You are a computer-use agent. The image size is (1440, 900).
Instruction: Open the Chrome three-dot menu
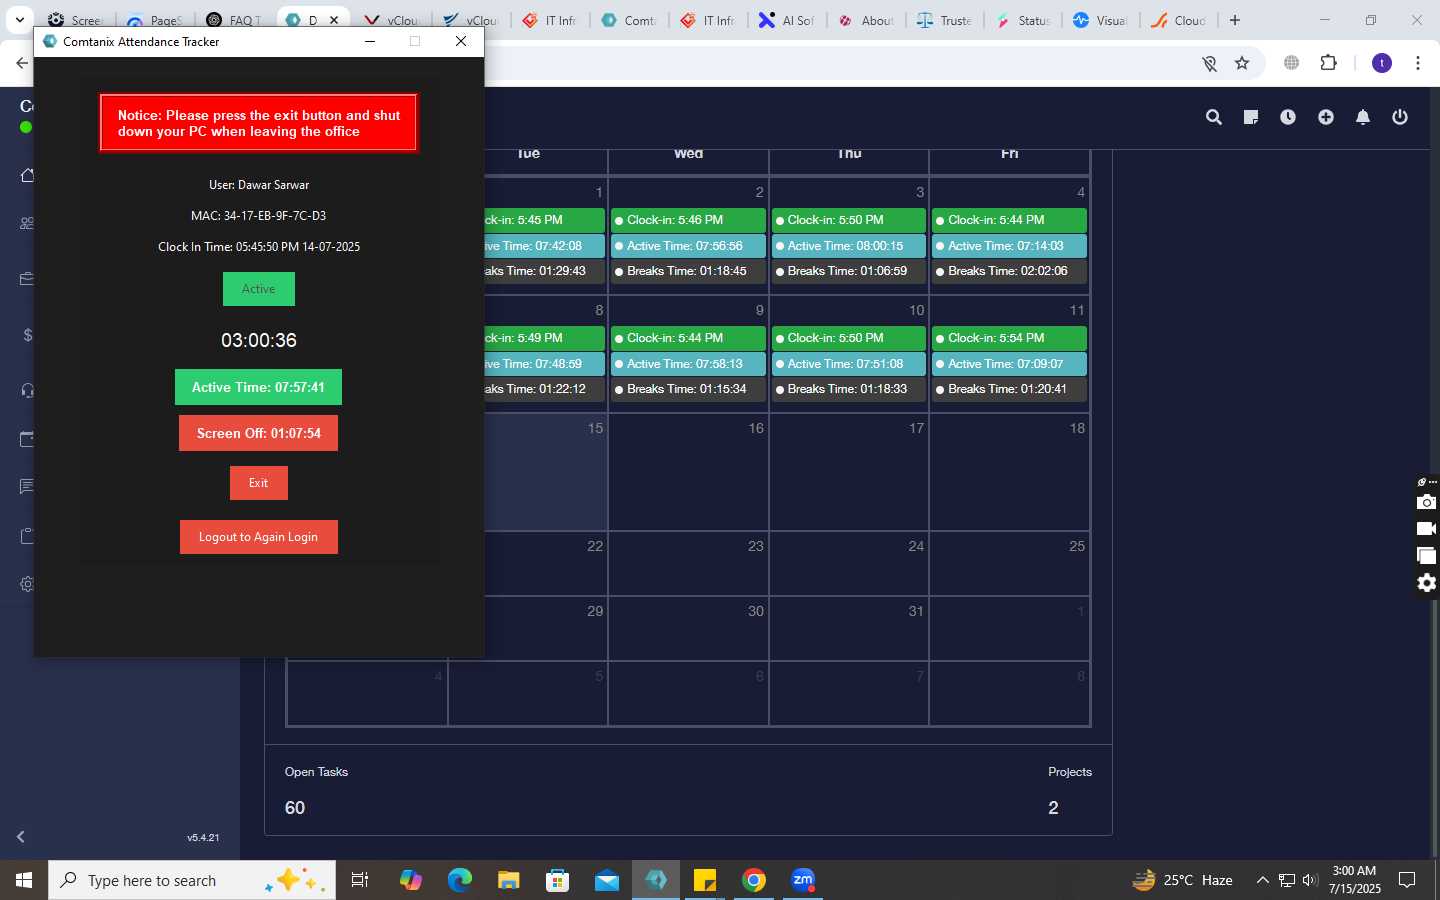click(1418, 63)
